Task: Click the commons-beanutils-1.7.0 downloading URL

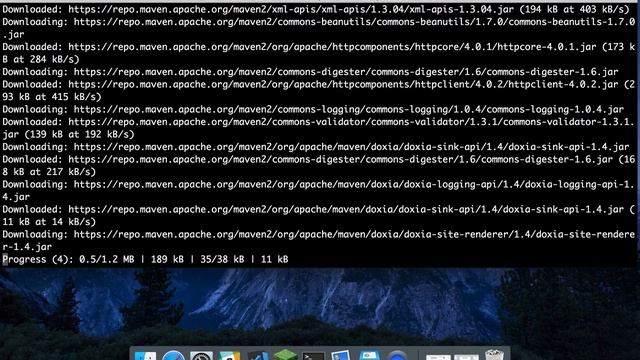Action: click(354, 22)
